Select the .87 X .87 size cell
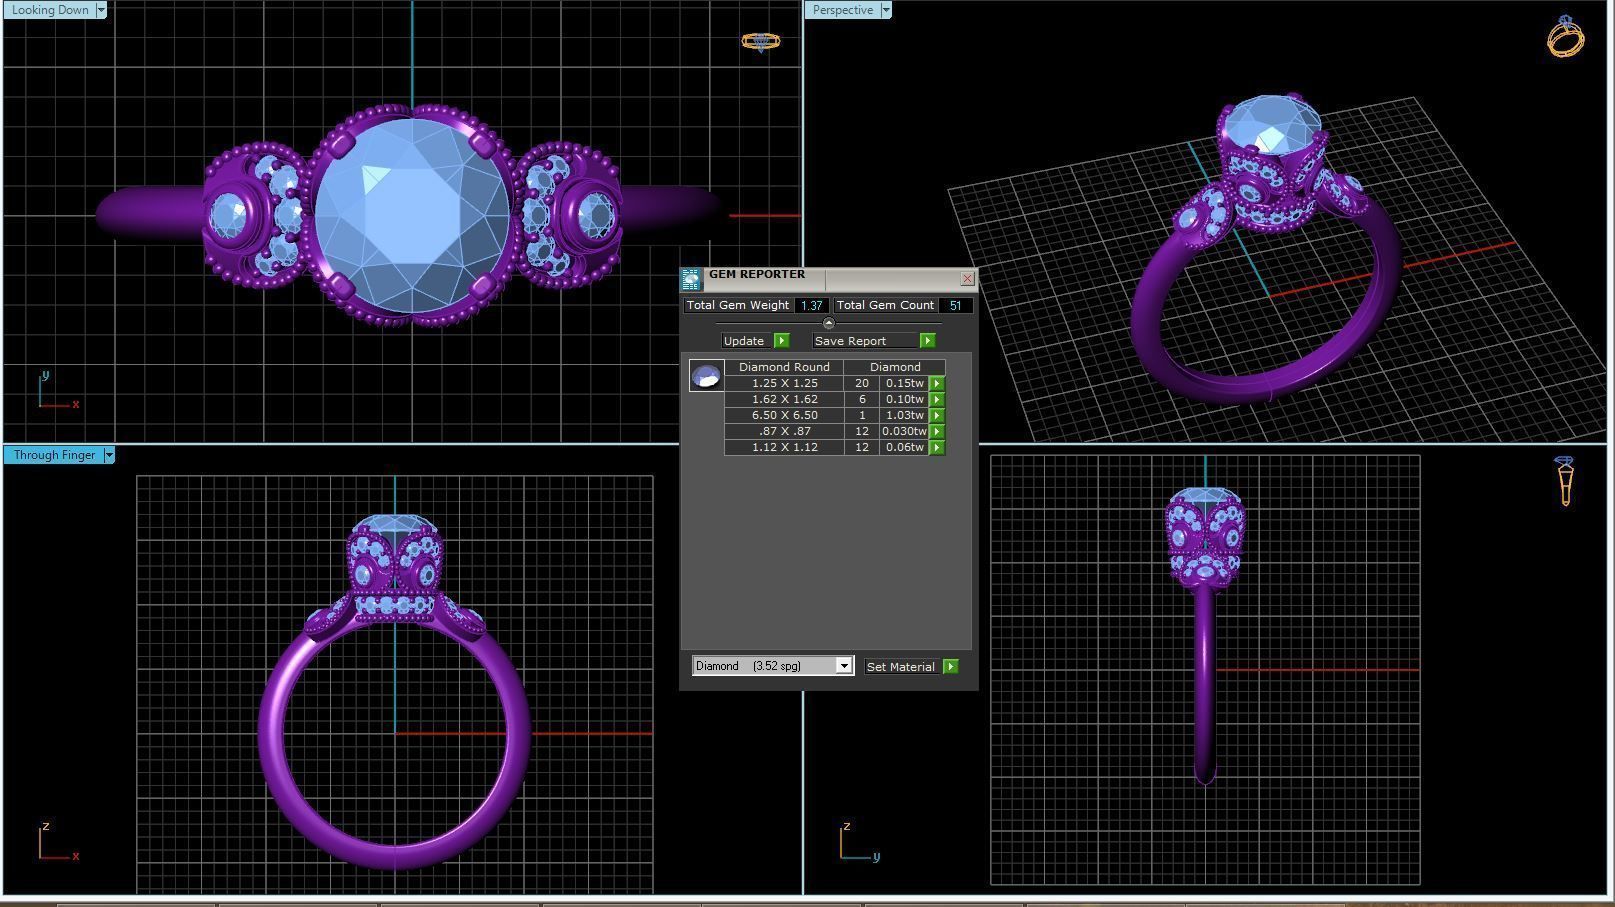This screenshot has width=1615, height=907. coord(785,431)
